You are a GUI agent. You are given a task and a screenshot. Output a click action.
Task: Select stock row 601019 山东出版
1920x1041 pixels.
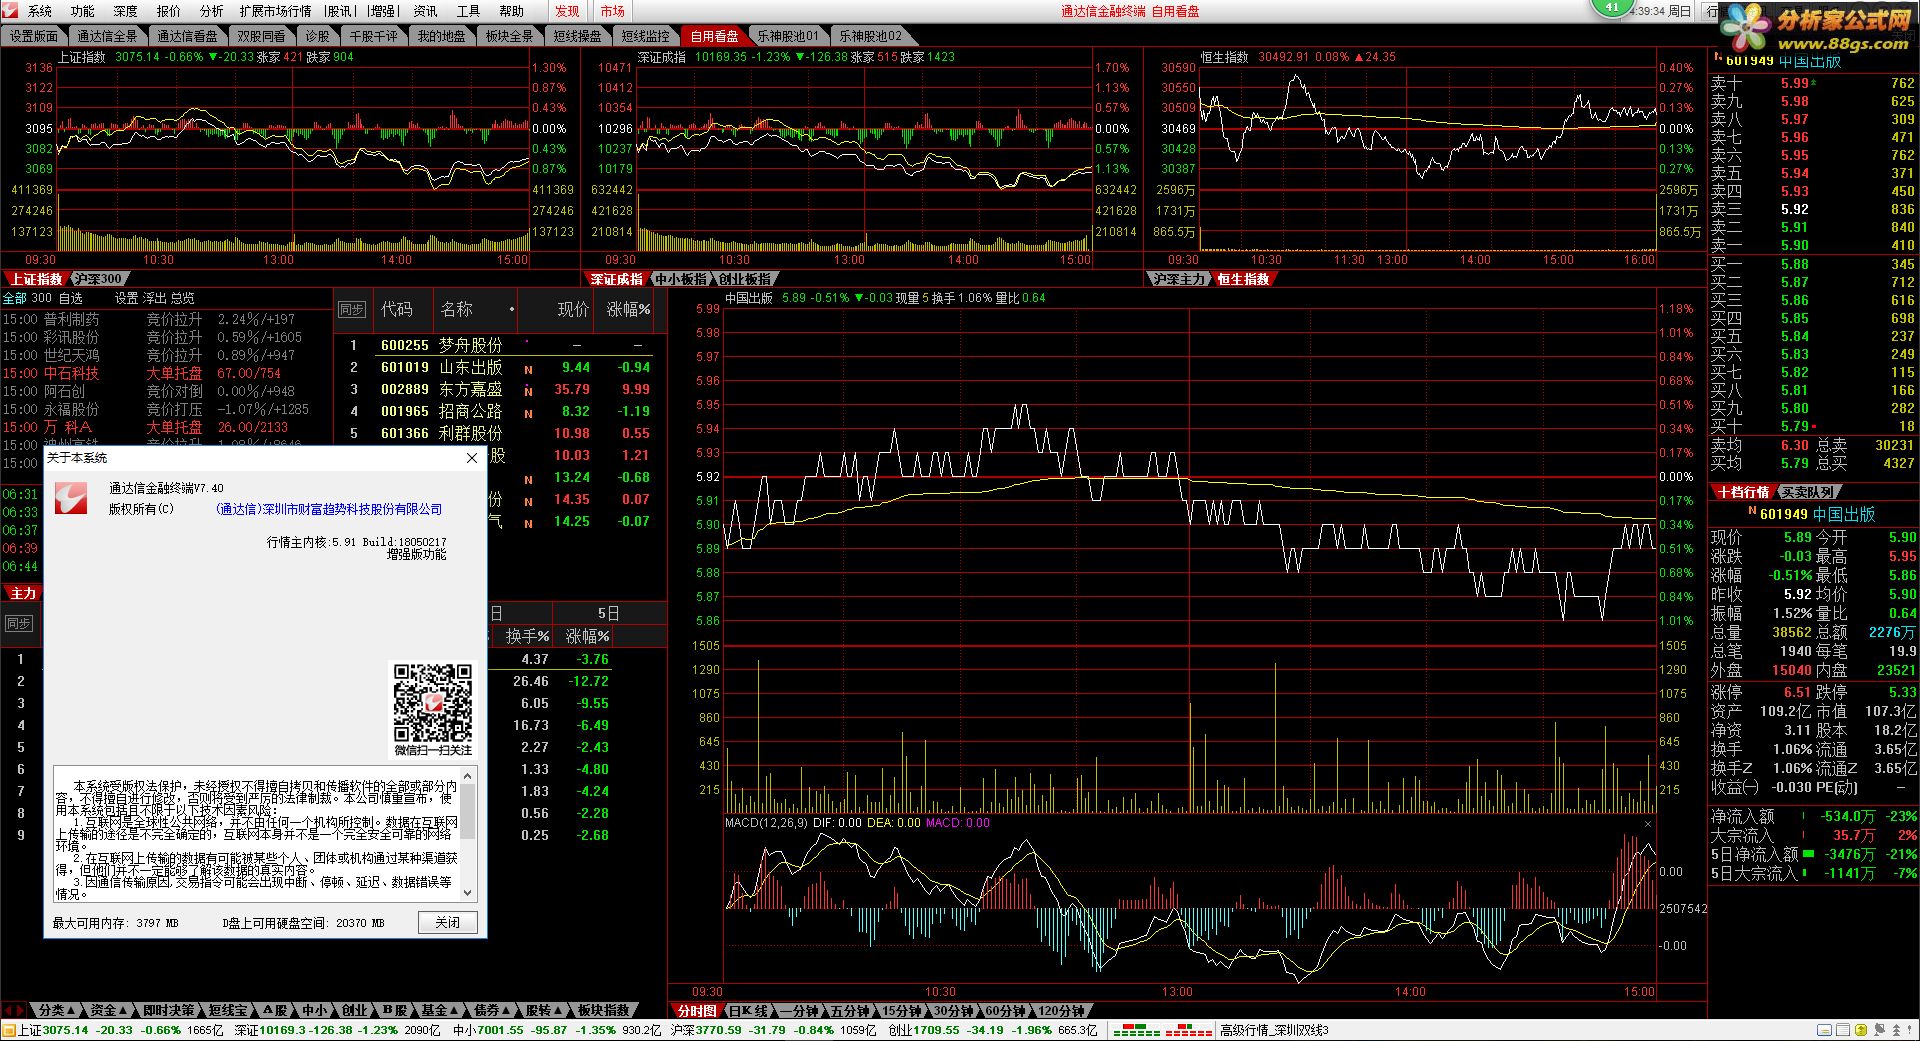pos(498,367)
